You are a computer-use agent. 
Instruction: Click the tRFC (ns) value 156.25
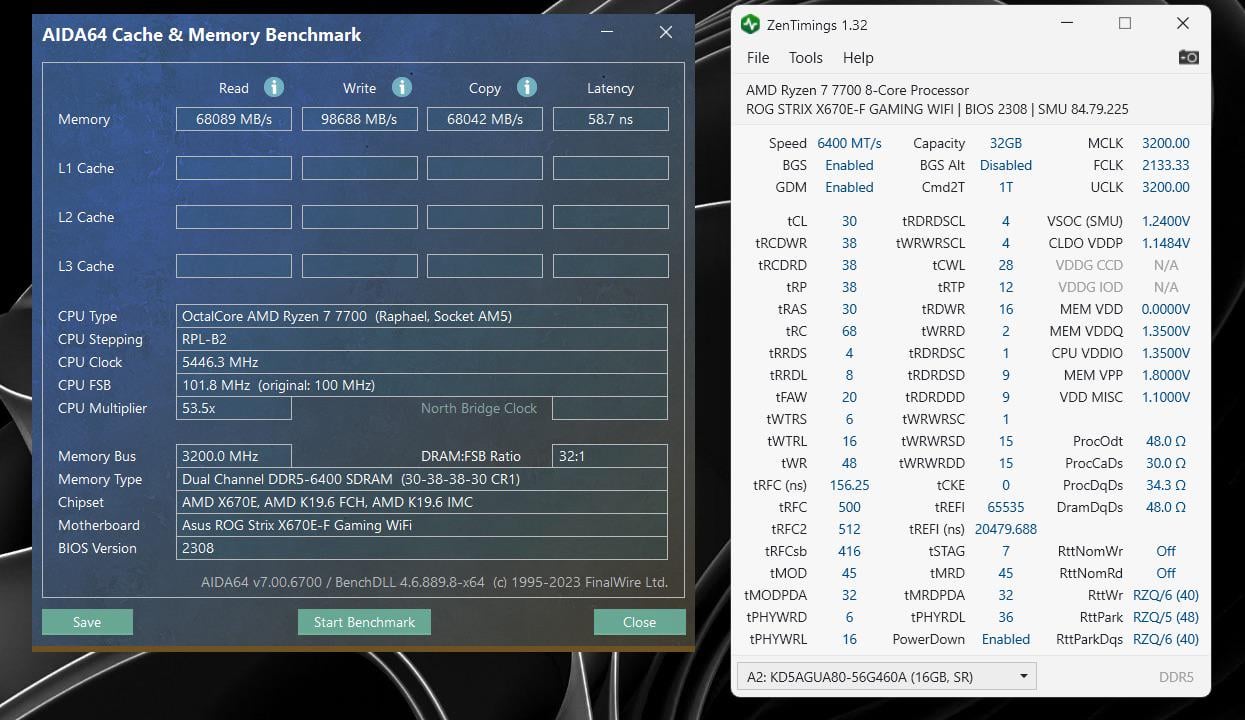(849, 485)
